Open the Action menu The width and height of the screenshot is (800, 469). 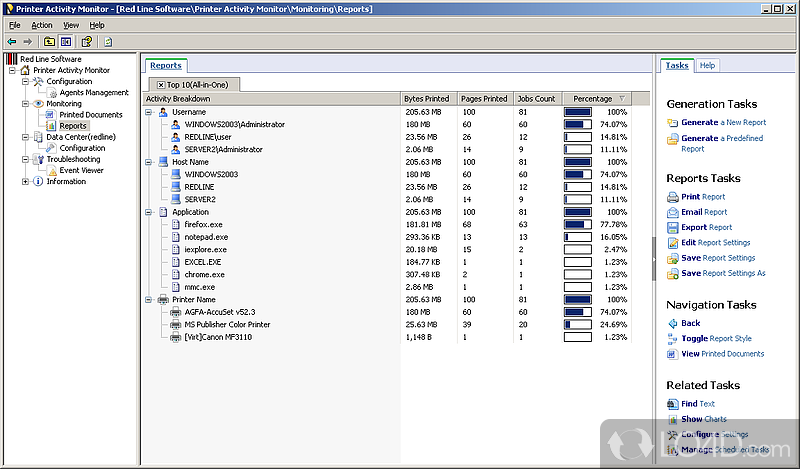(41, 24)
